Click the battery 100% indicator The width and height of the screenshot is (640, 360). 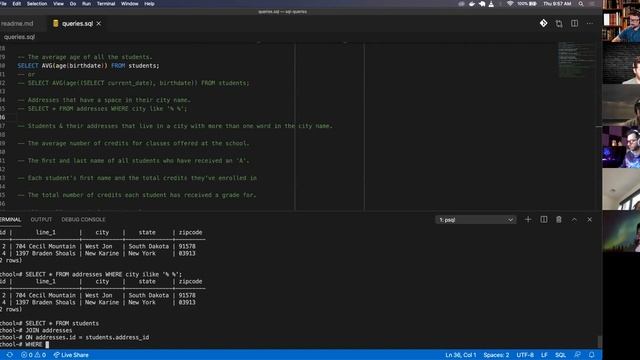[x=527, y=4]
